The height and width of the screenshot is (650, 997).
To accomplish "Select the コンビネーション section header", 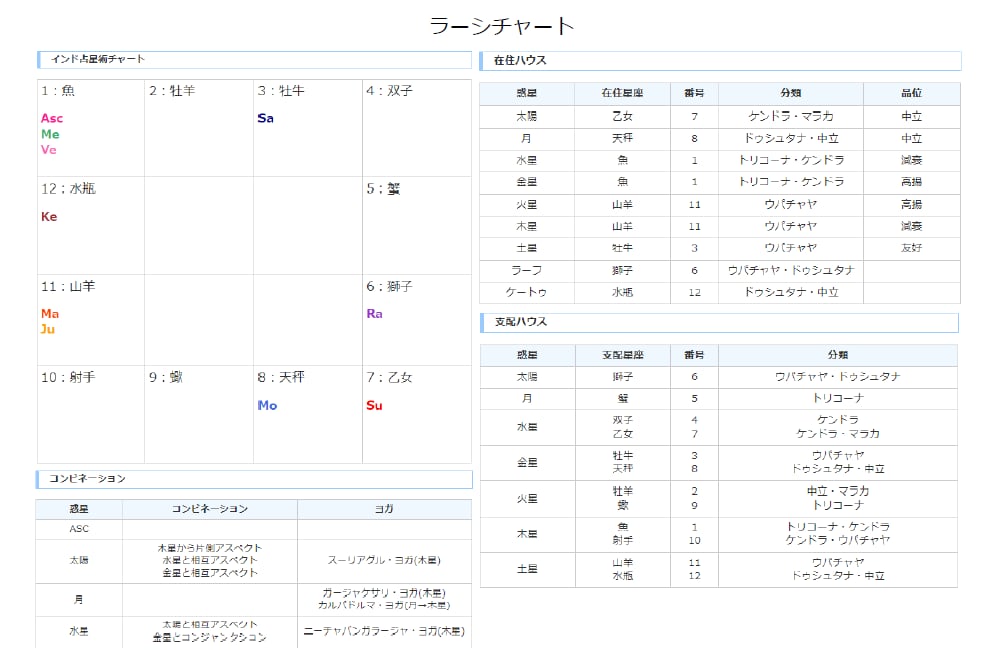I will click(254, 479).
